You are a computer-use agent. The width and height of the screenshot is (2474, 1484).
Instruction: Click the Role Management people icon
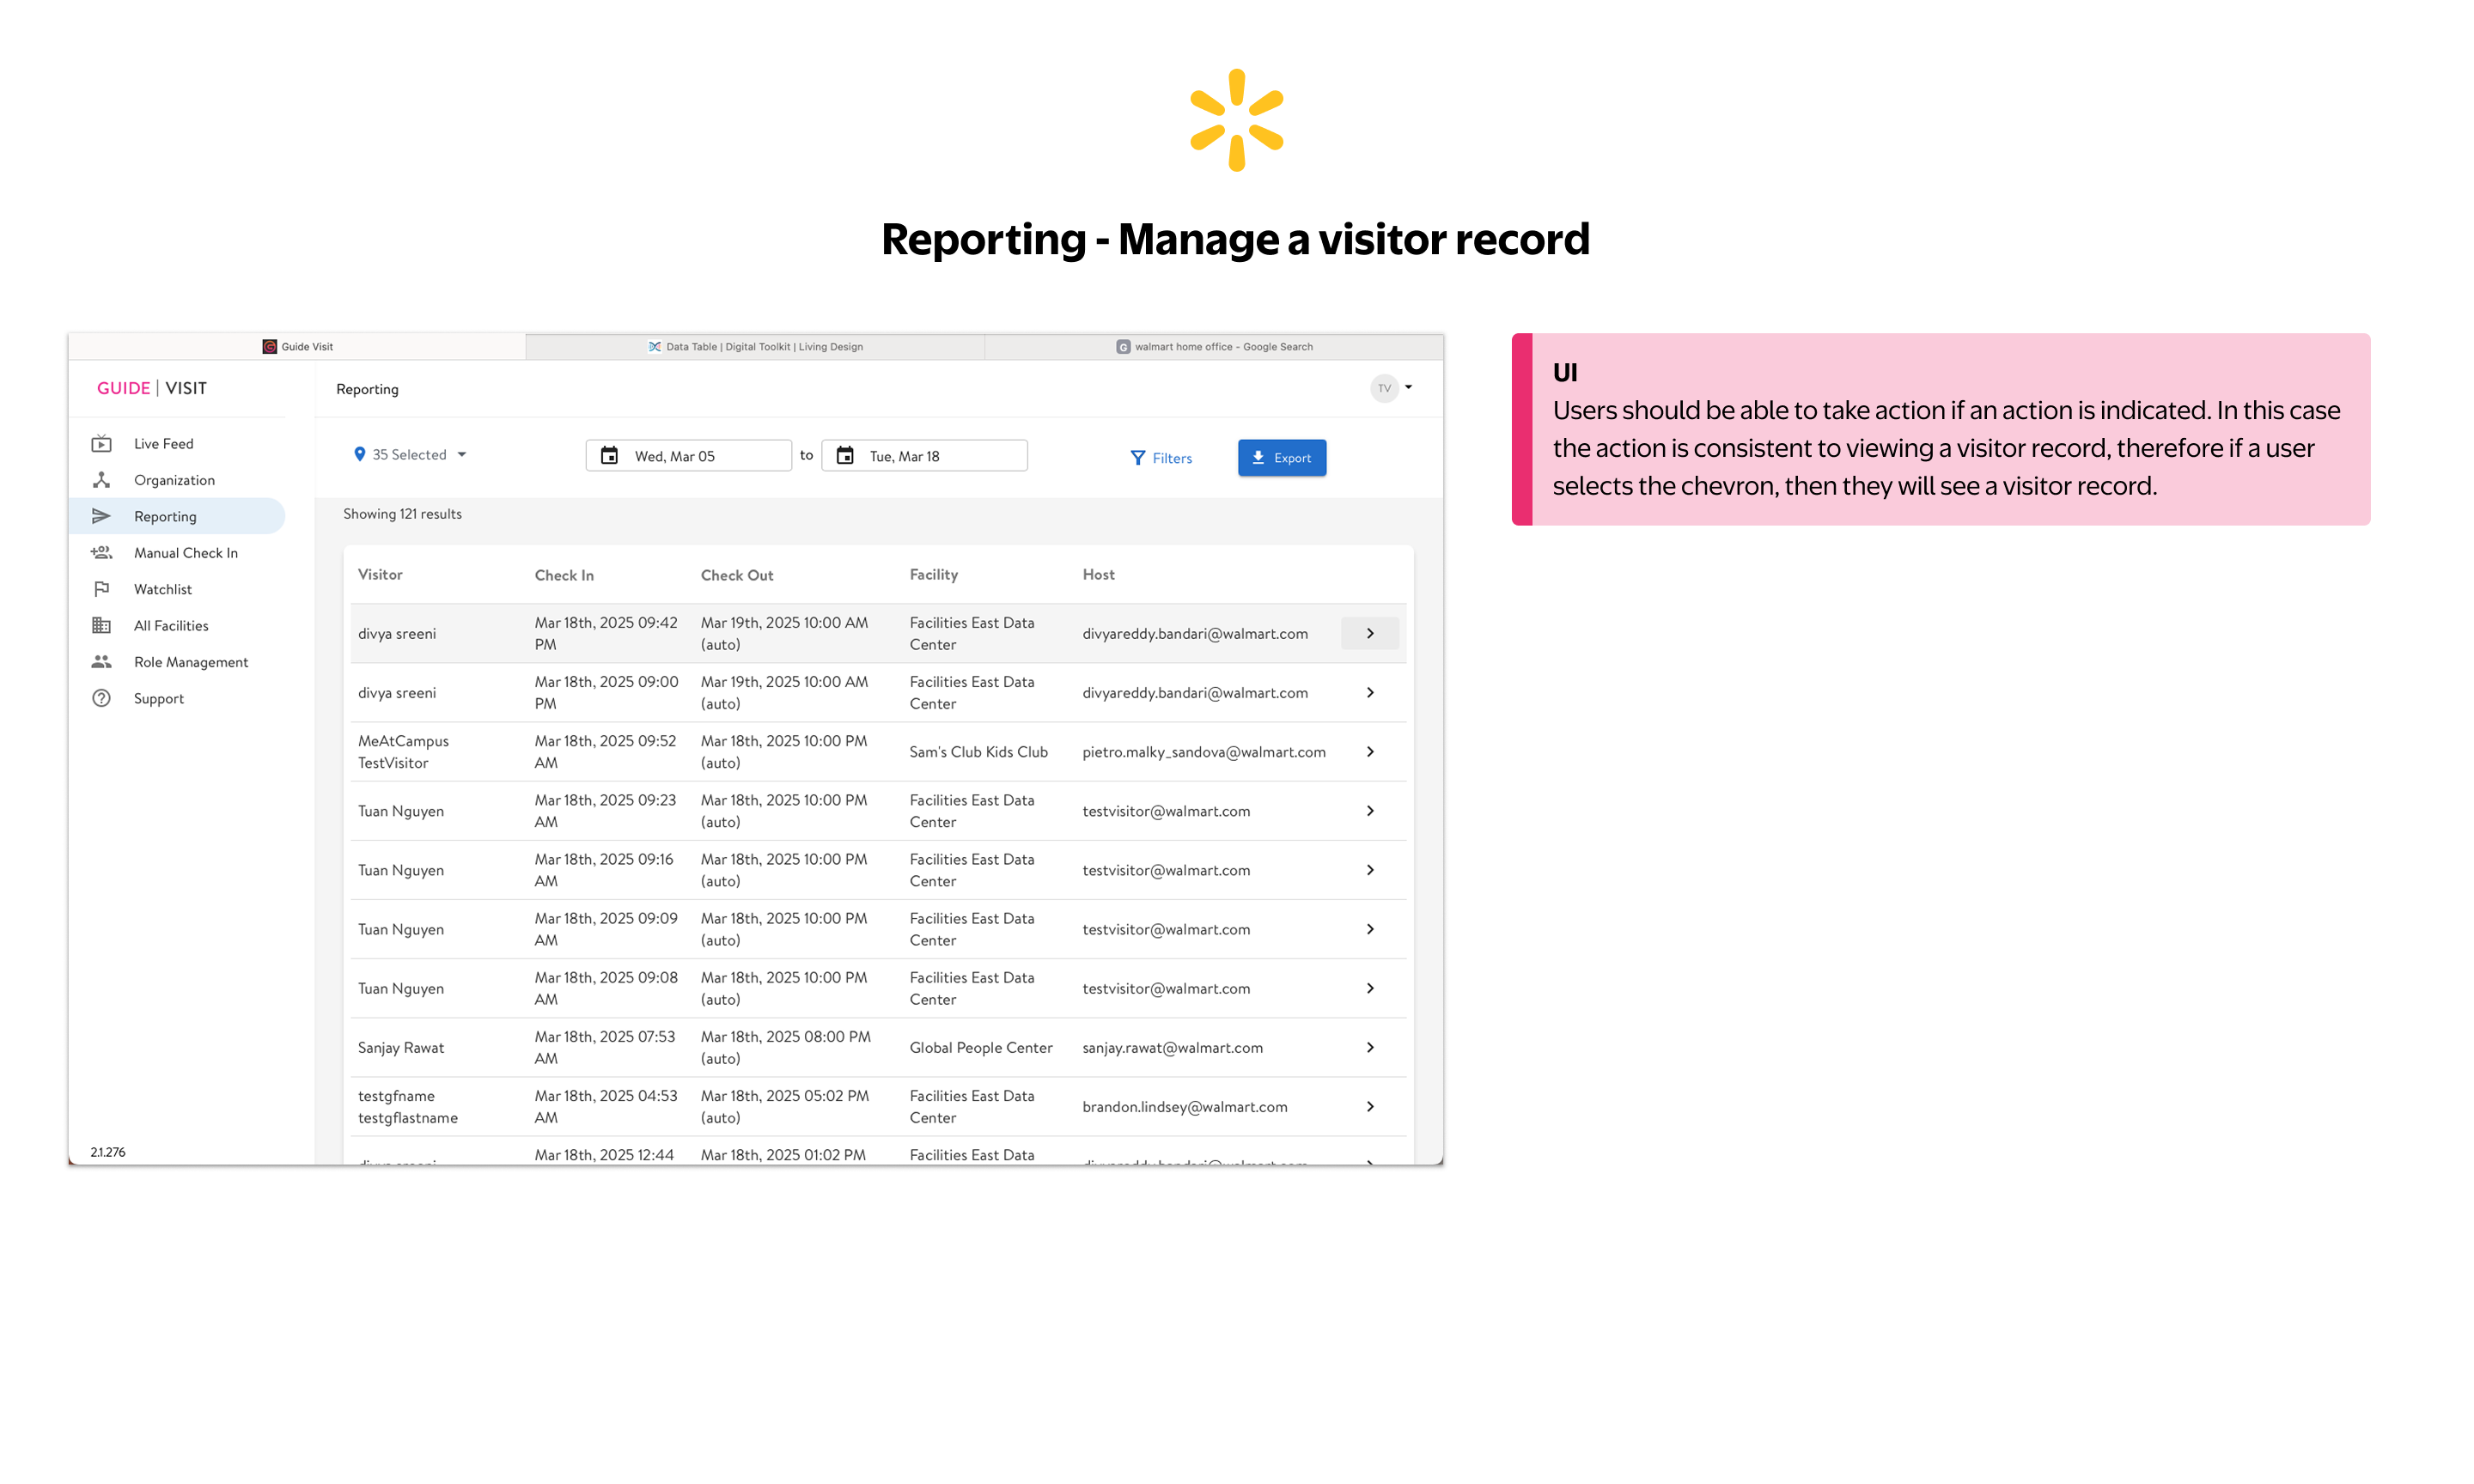[x=101, y=662]
